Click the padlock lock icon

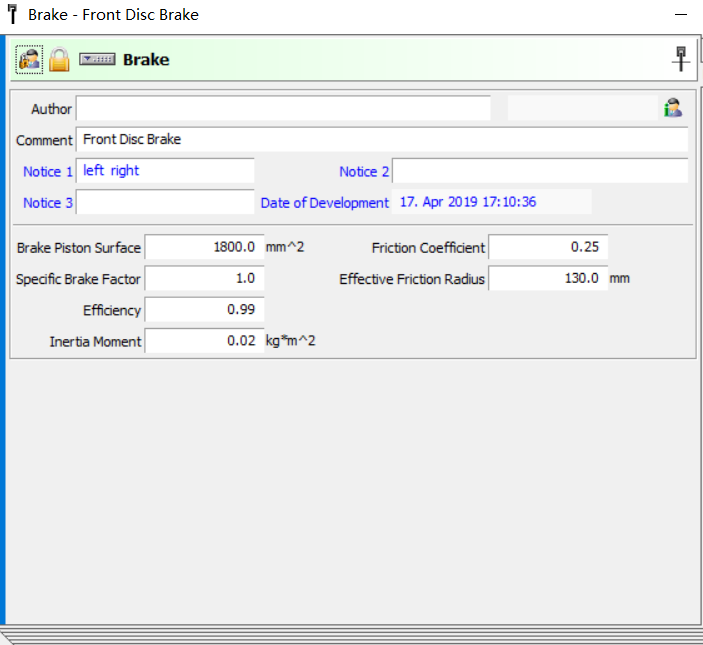[x=59, y=60]
